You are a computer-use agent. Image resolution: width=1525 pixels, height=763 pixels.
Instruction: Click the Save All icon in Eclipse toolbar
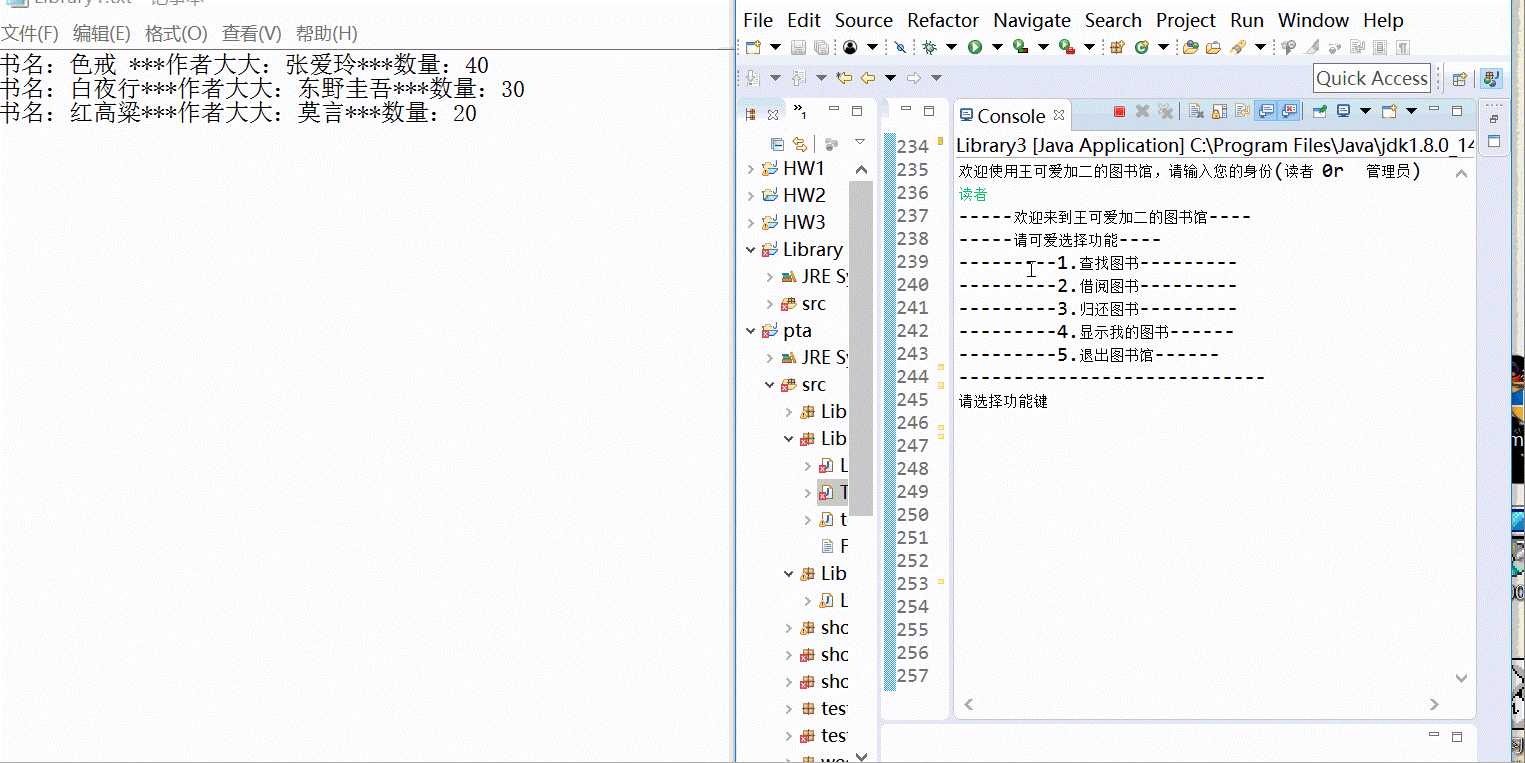point(821,47)
